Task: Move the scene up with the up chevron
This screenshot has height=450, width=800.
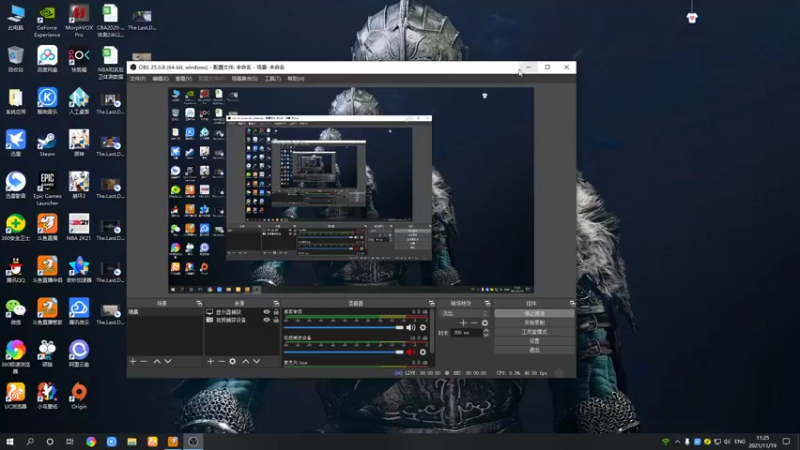Action: (157, 361)
